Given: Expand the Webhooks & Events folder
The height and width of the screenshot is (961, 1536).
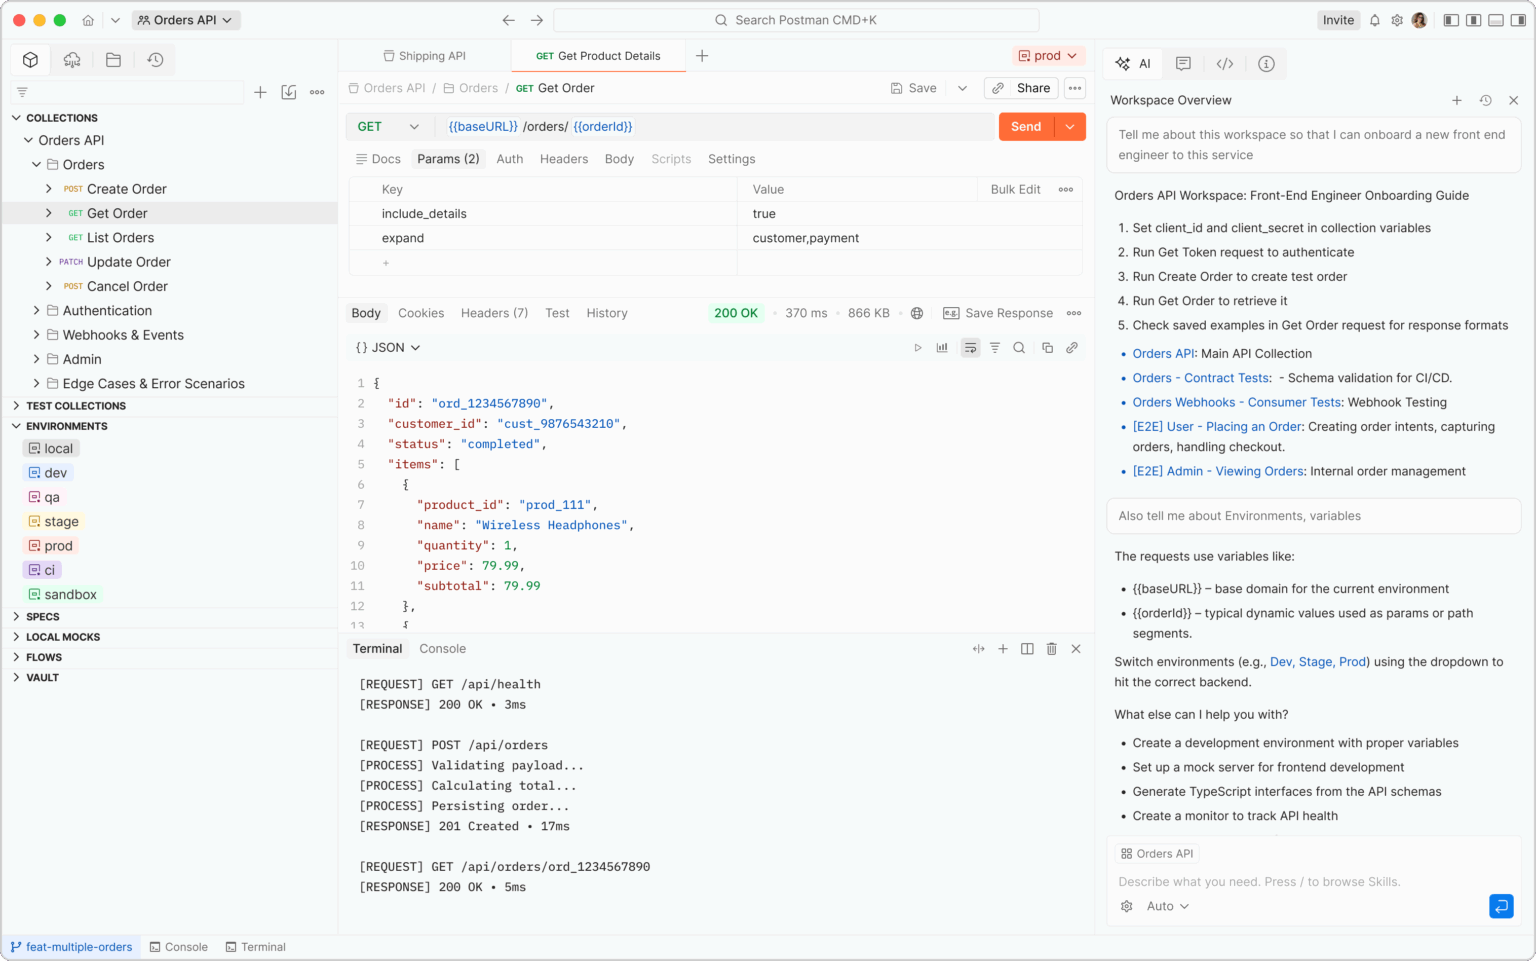Looking at the screenshot, I should tap(36, 335).
